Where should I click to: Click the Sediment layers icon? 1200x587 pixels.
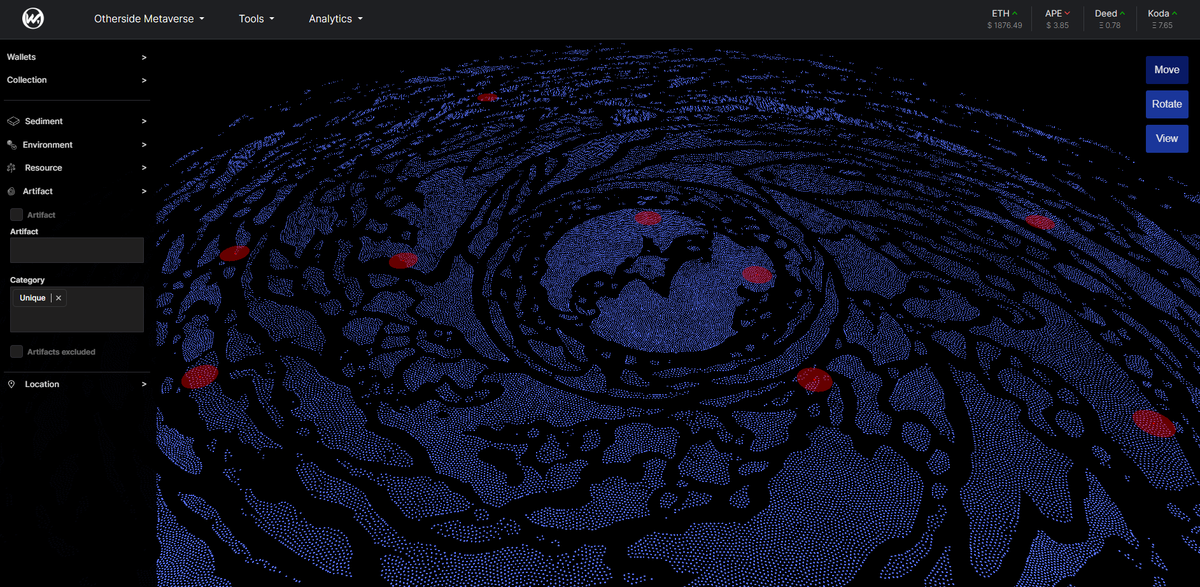coord(13,121)
